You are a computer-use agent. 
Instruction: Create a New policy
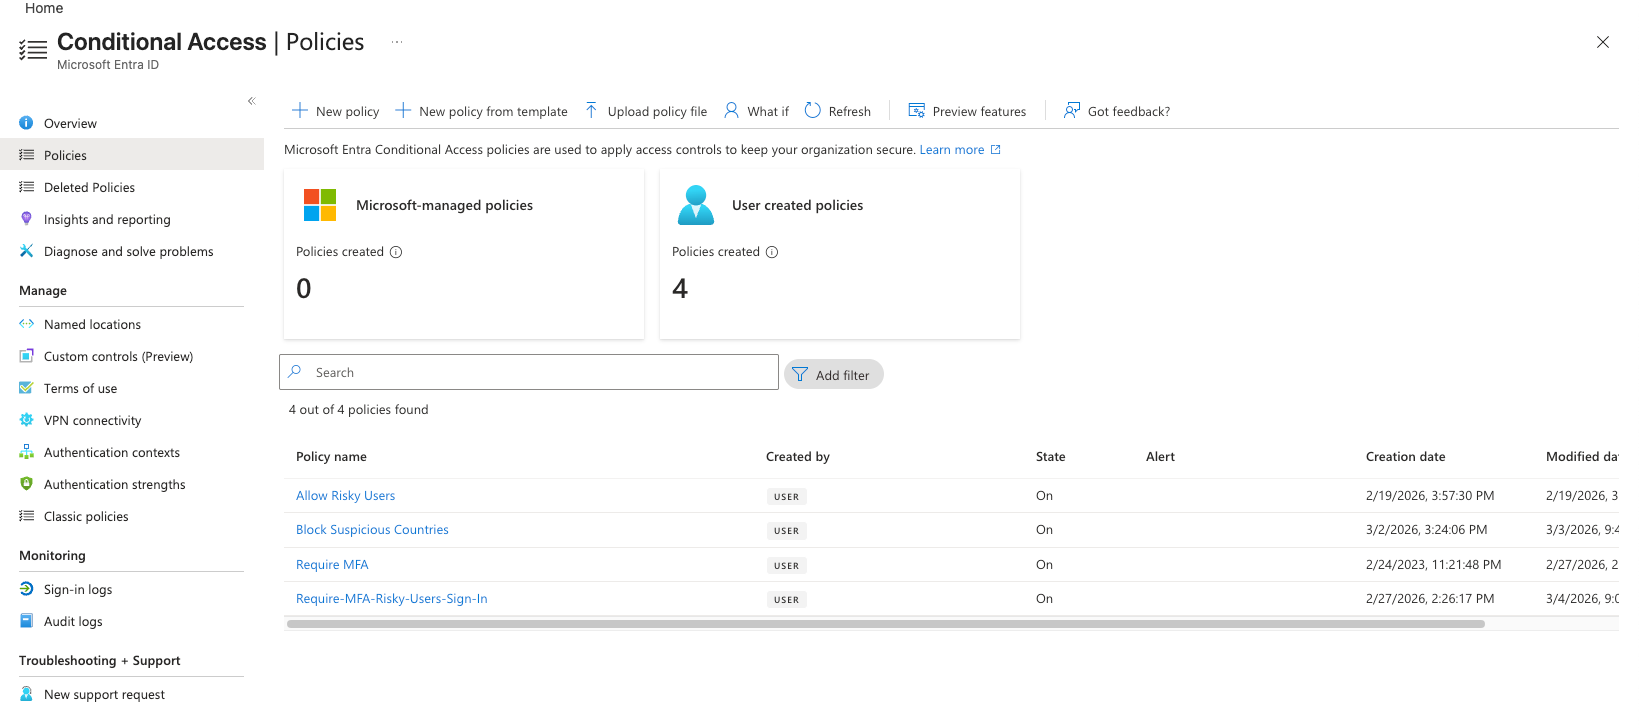[335, 111]
